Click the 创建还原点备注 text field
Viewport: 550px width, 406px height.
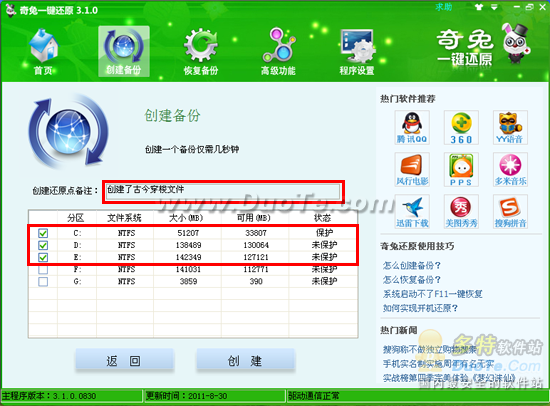tap(223, 192)
